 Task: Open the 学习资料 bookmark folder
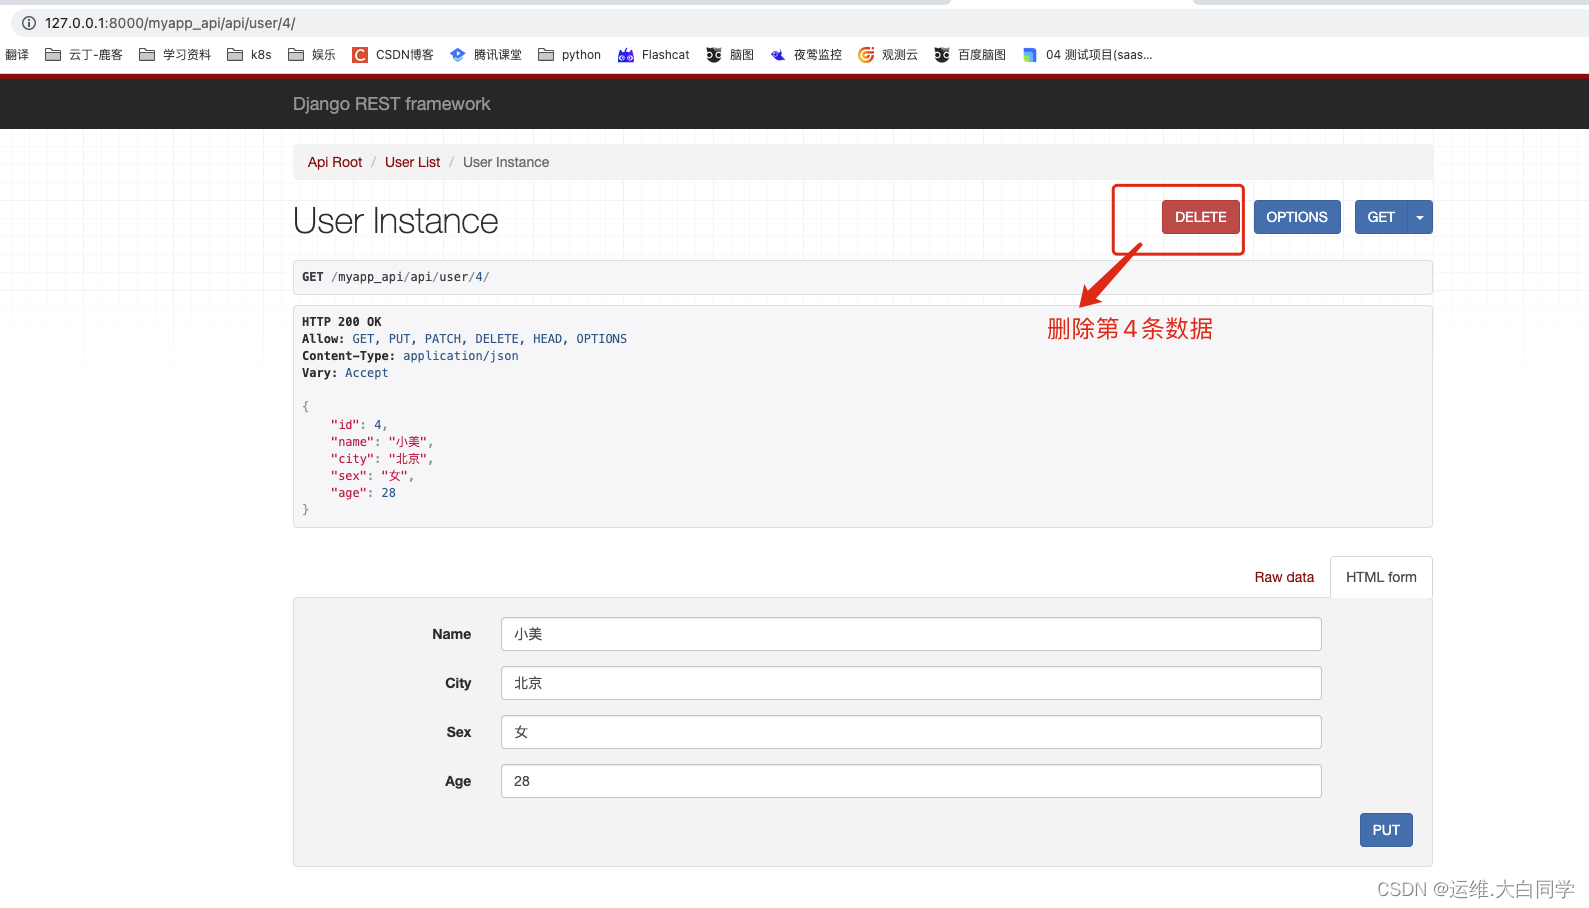tap(175, 55)
